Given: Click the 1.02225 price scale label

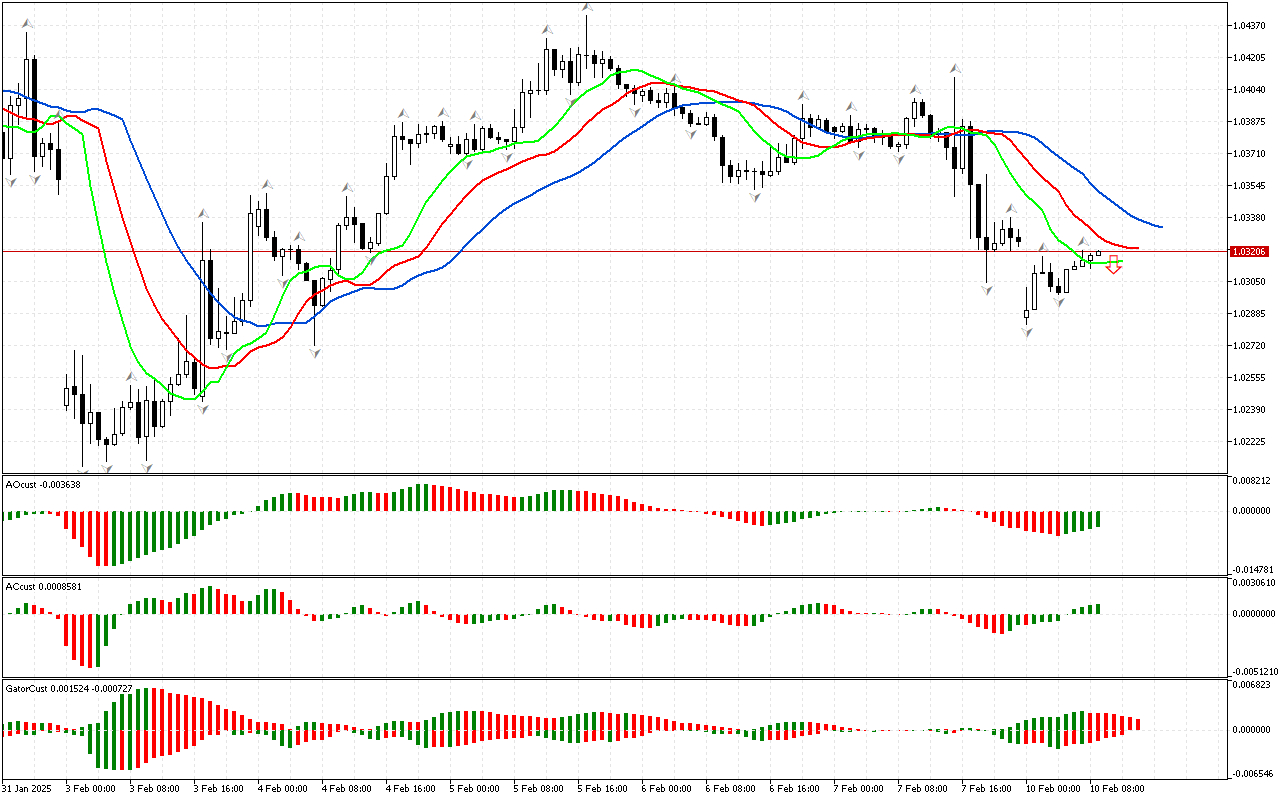Looking at the screenshot, I should click(1251, 441).
